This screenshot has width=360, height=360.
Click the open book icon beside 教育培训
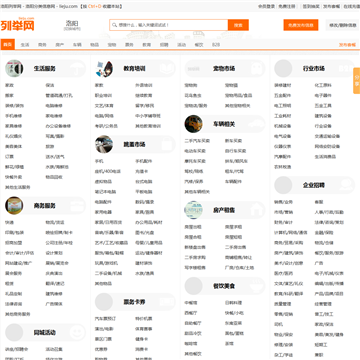coord(166,68)
